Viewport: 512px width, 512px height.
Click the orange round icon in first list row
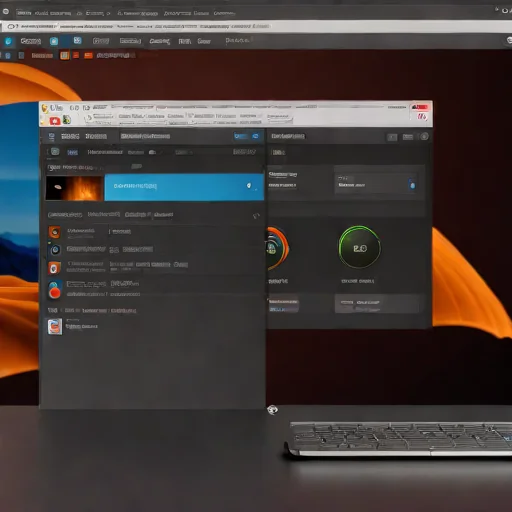(54, 232)
